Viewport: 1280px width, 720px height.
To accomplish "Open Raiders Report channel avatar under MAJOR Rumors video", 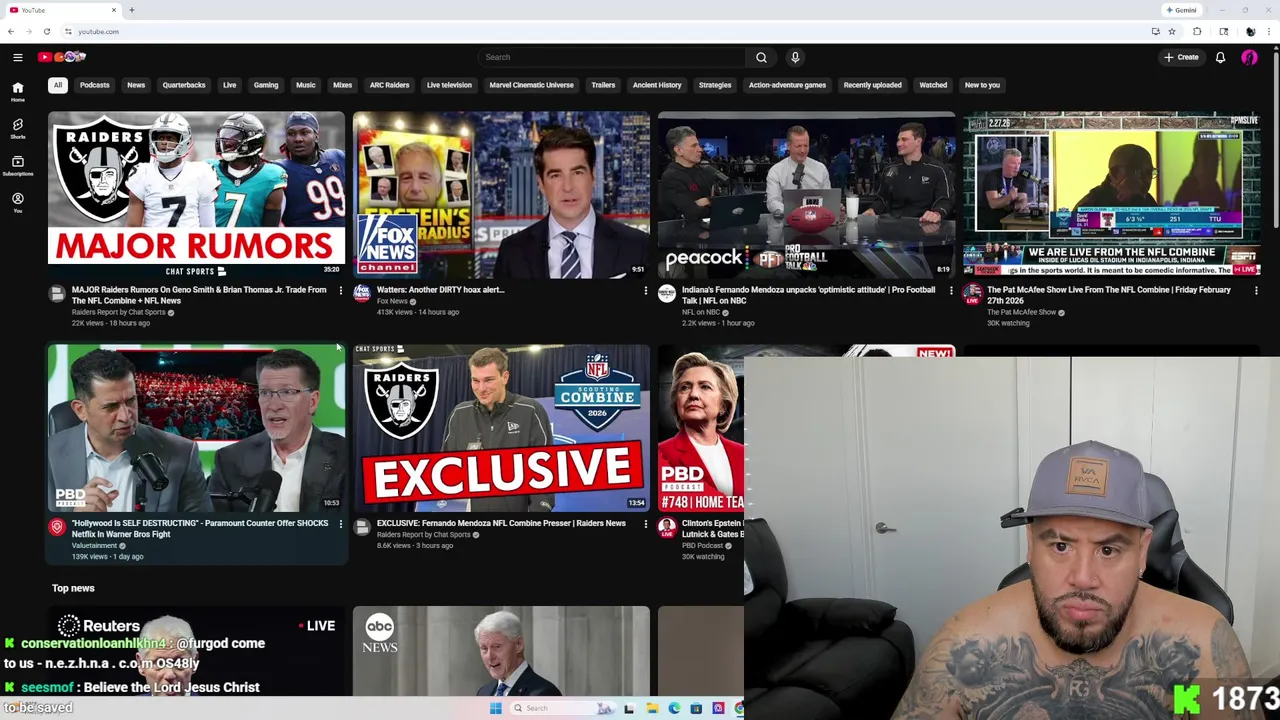I will (57, 294).
